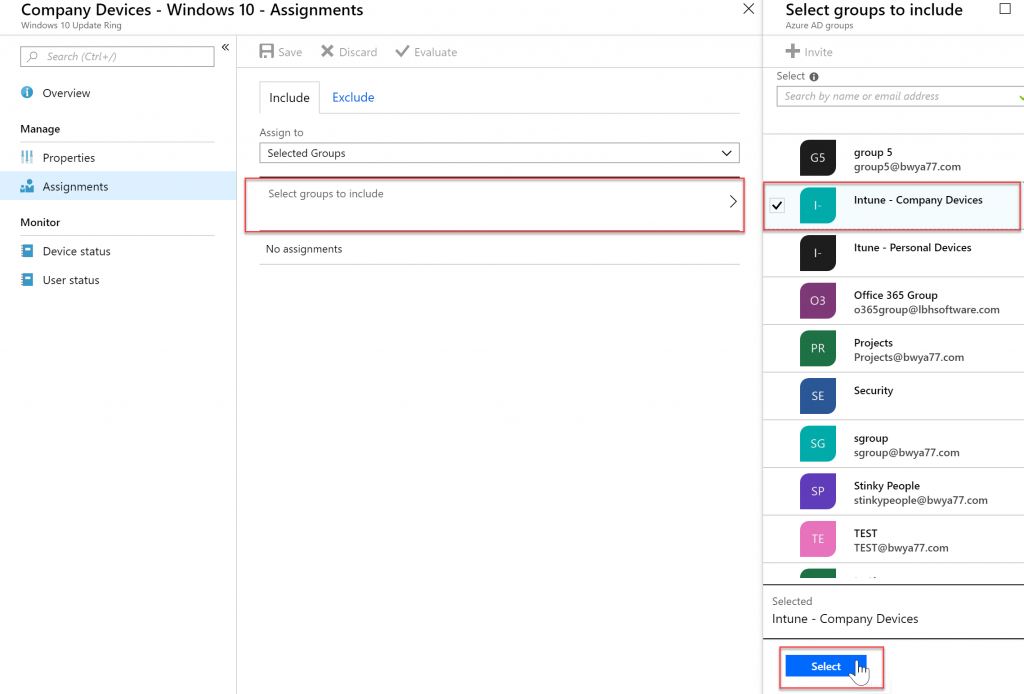Viewport: 1024px width, 694px height.
Task: Click the Discard X icon
Action: [327, 51]
